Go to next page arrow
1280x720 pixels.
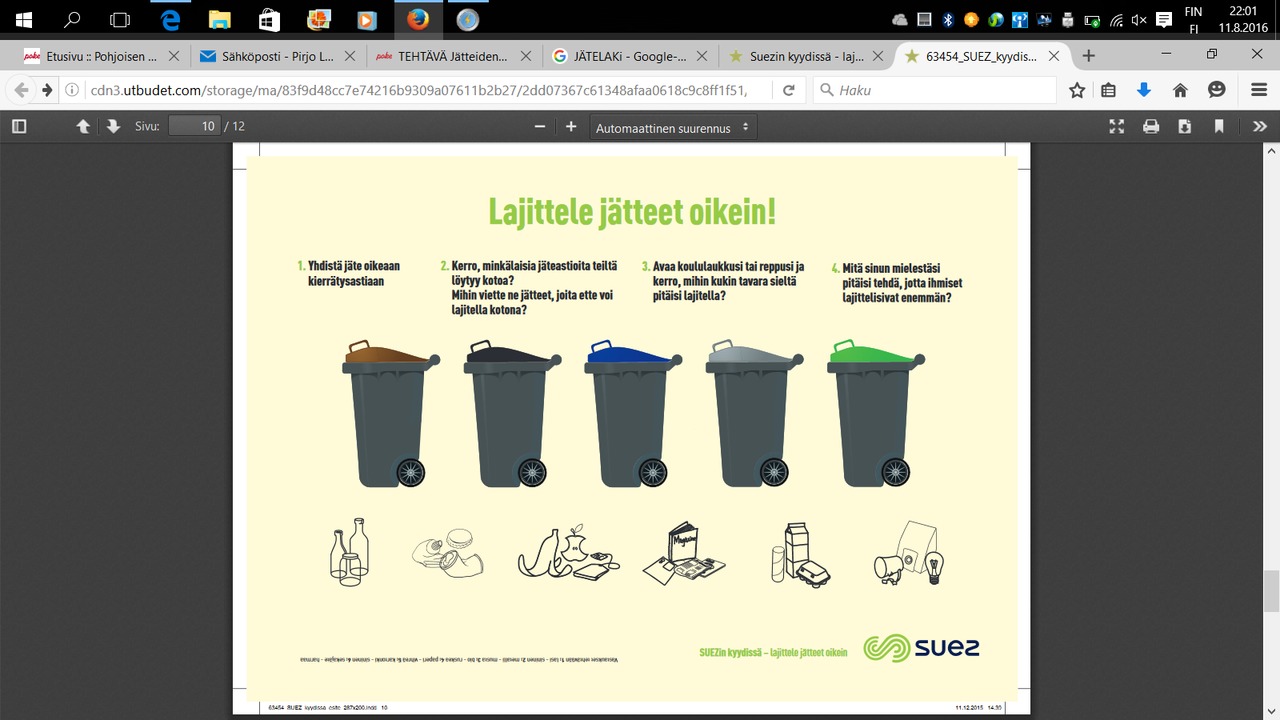pos(113,127)
